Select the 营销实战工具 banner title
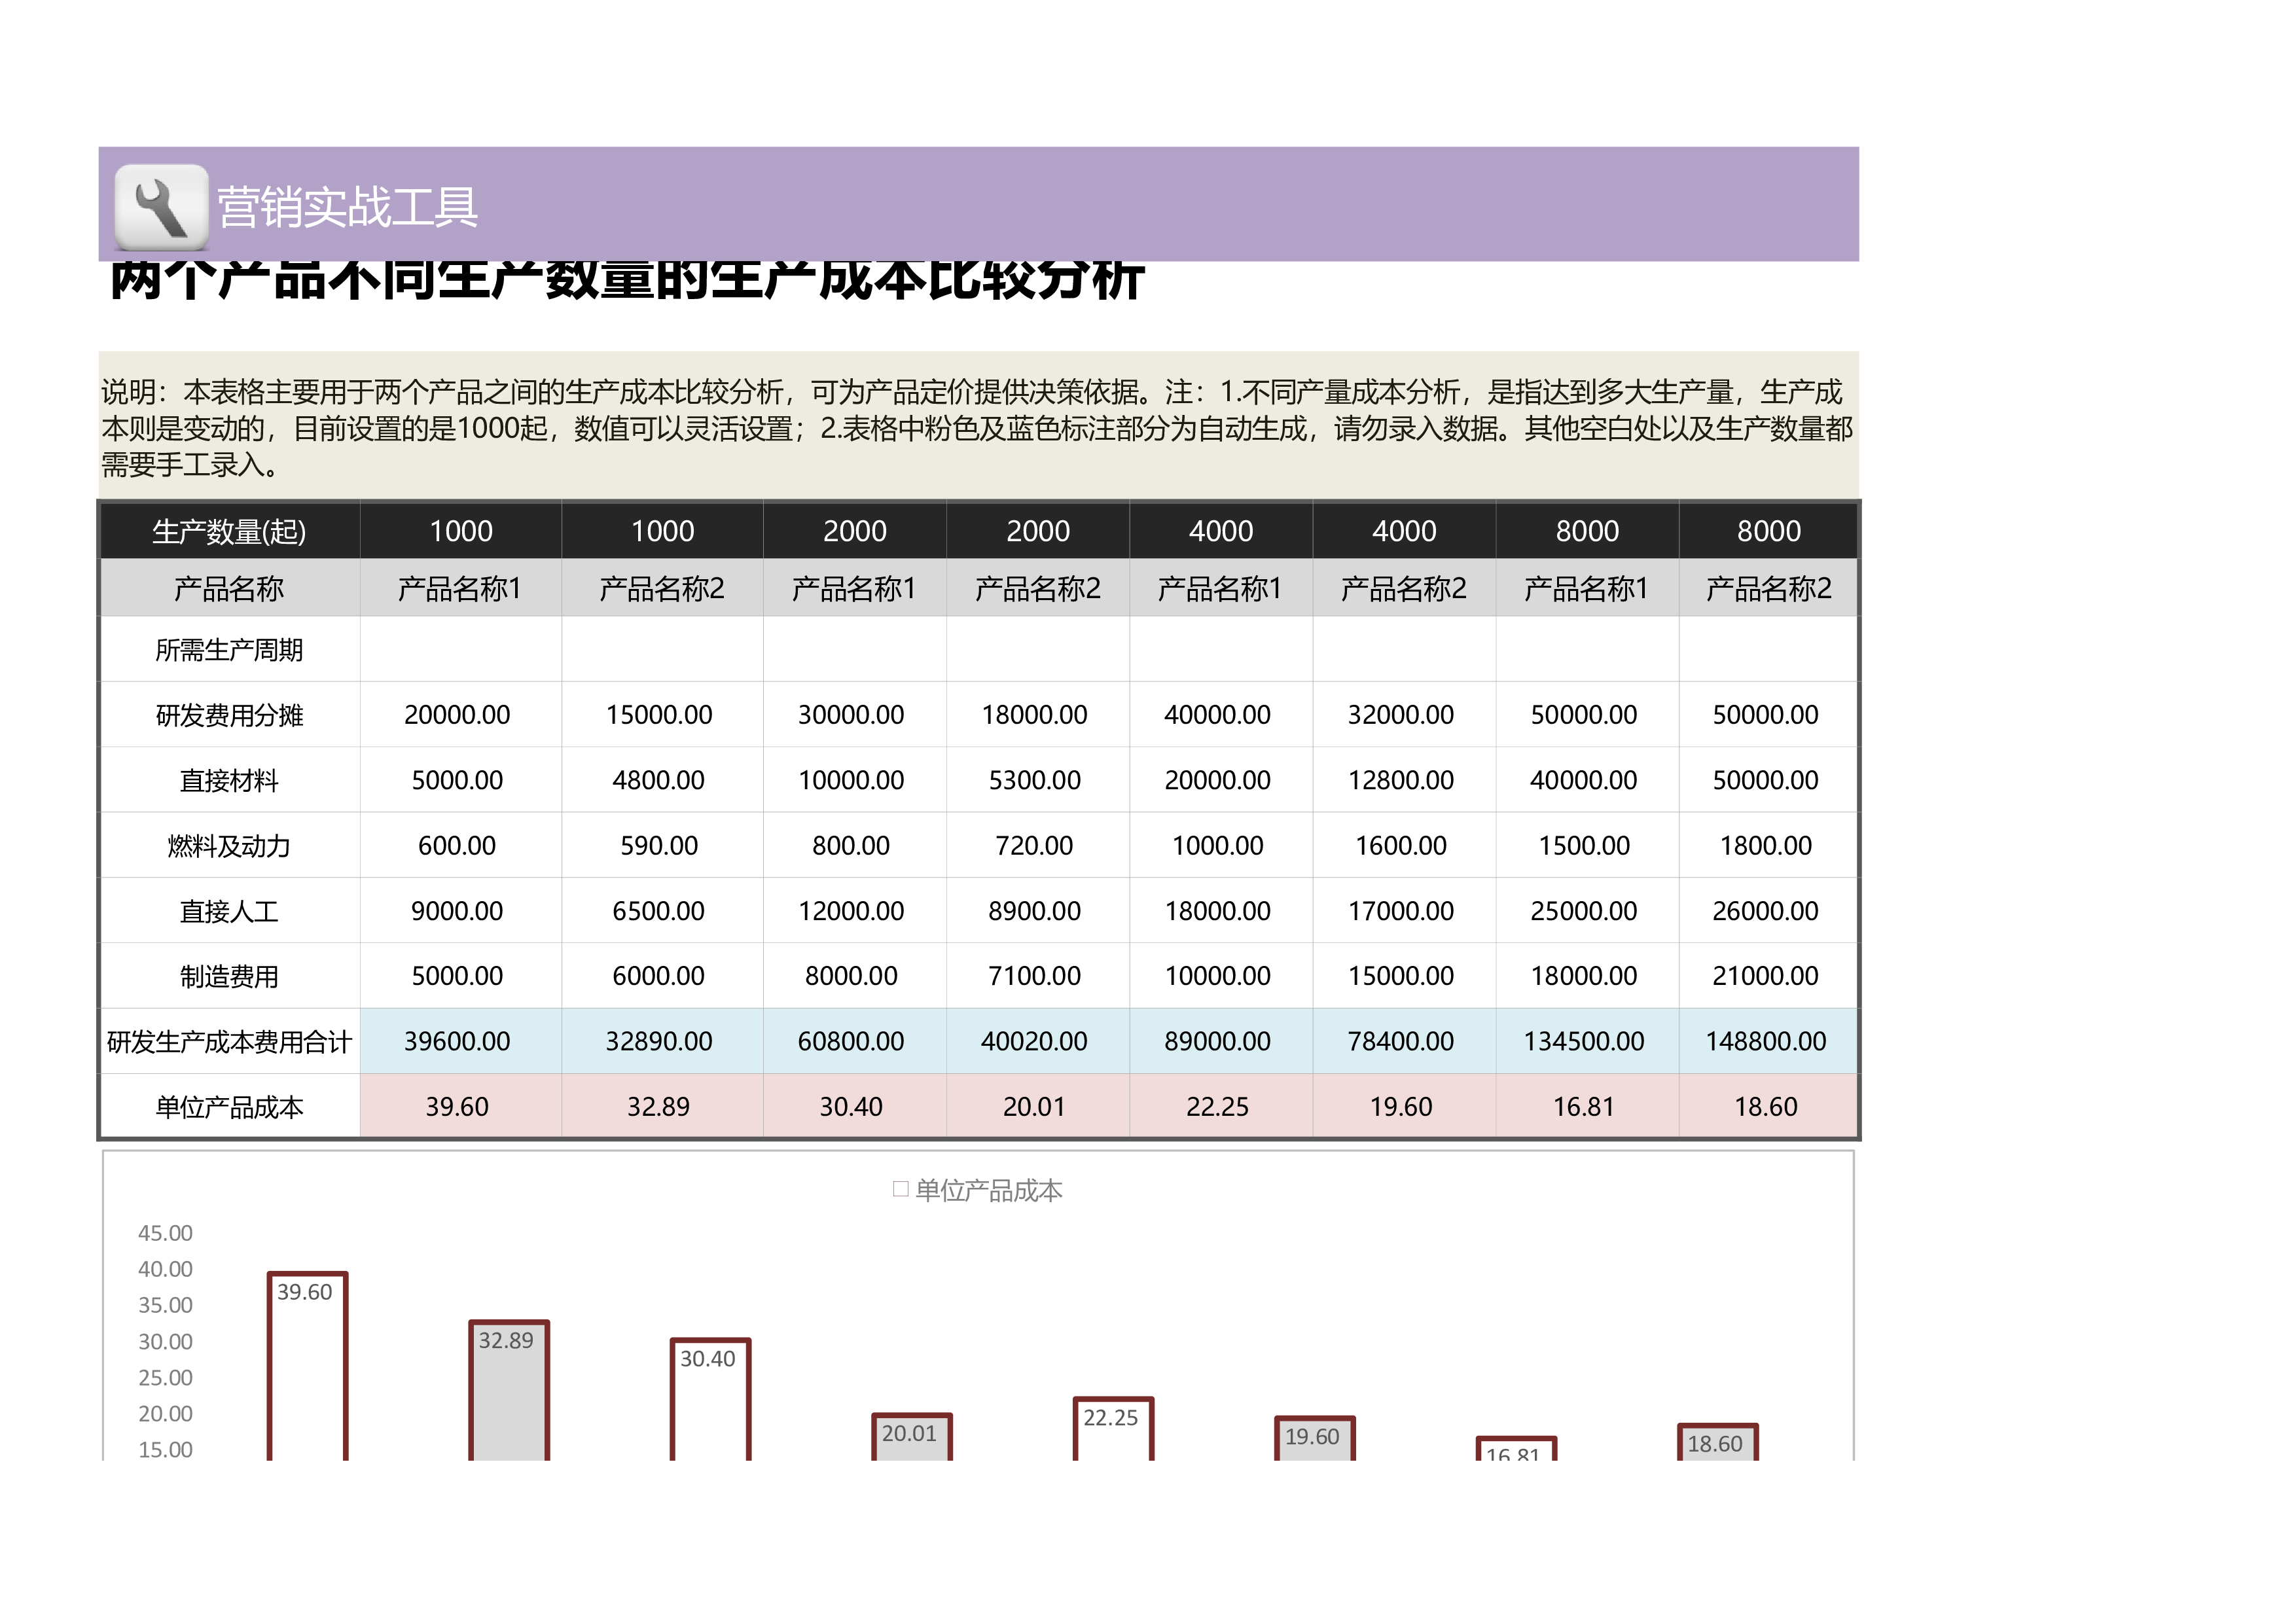The height and width of the screenshot is (1623, 2296). click(x=347, y=208)
